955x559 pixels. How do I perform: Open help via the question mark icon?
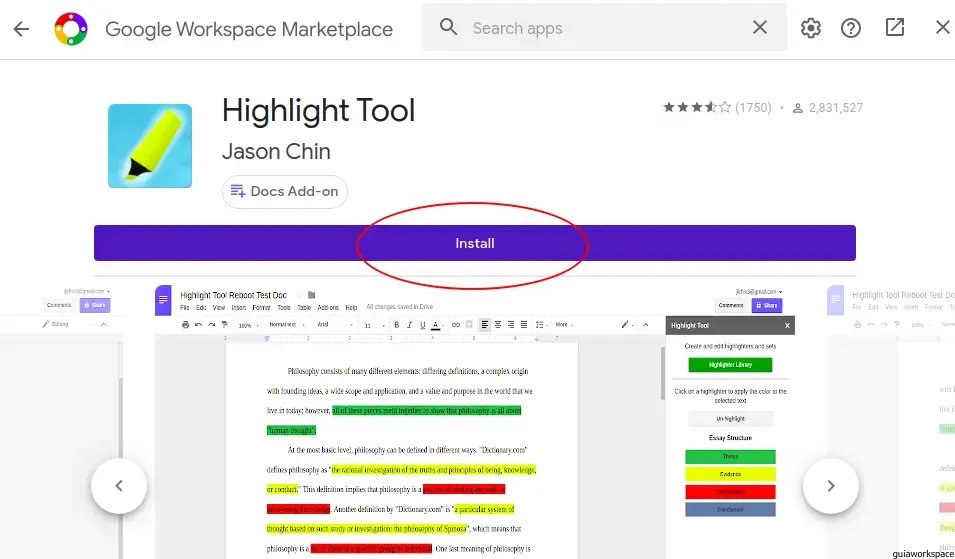click(x=851, y=28)
